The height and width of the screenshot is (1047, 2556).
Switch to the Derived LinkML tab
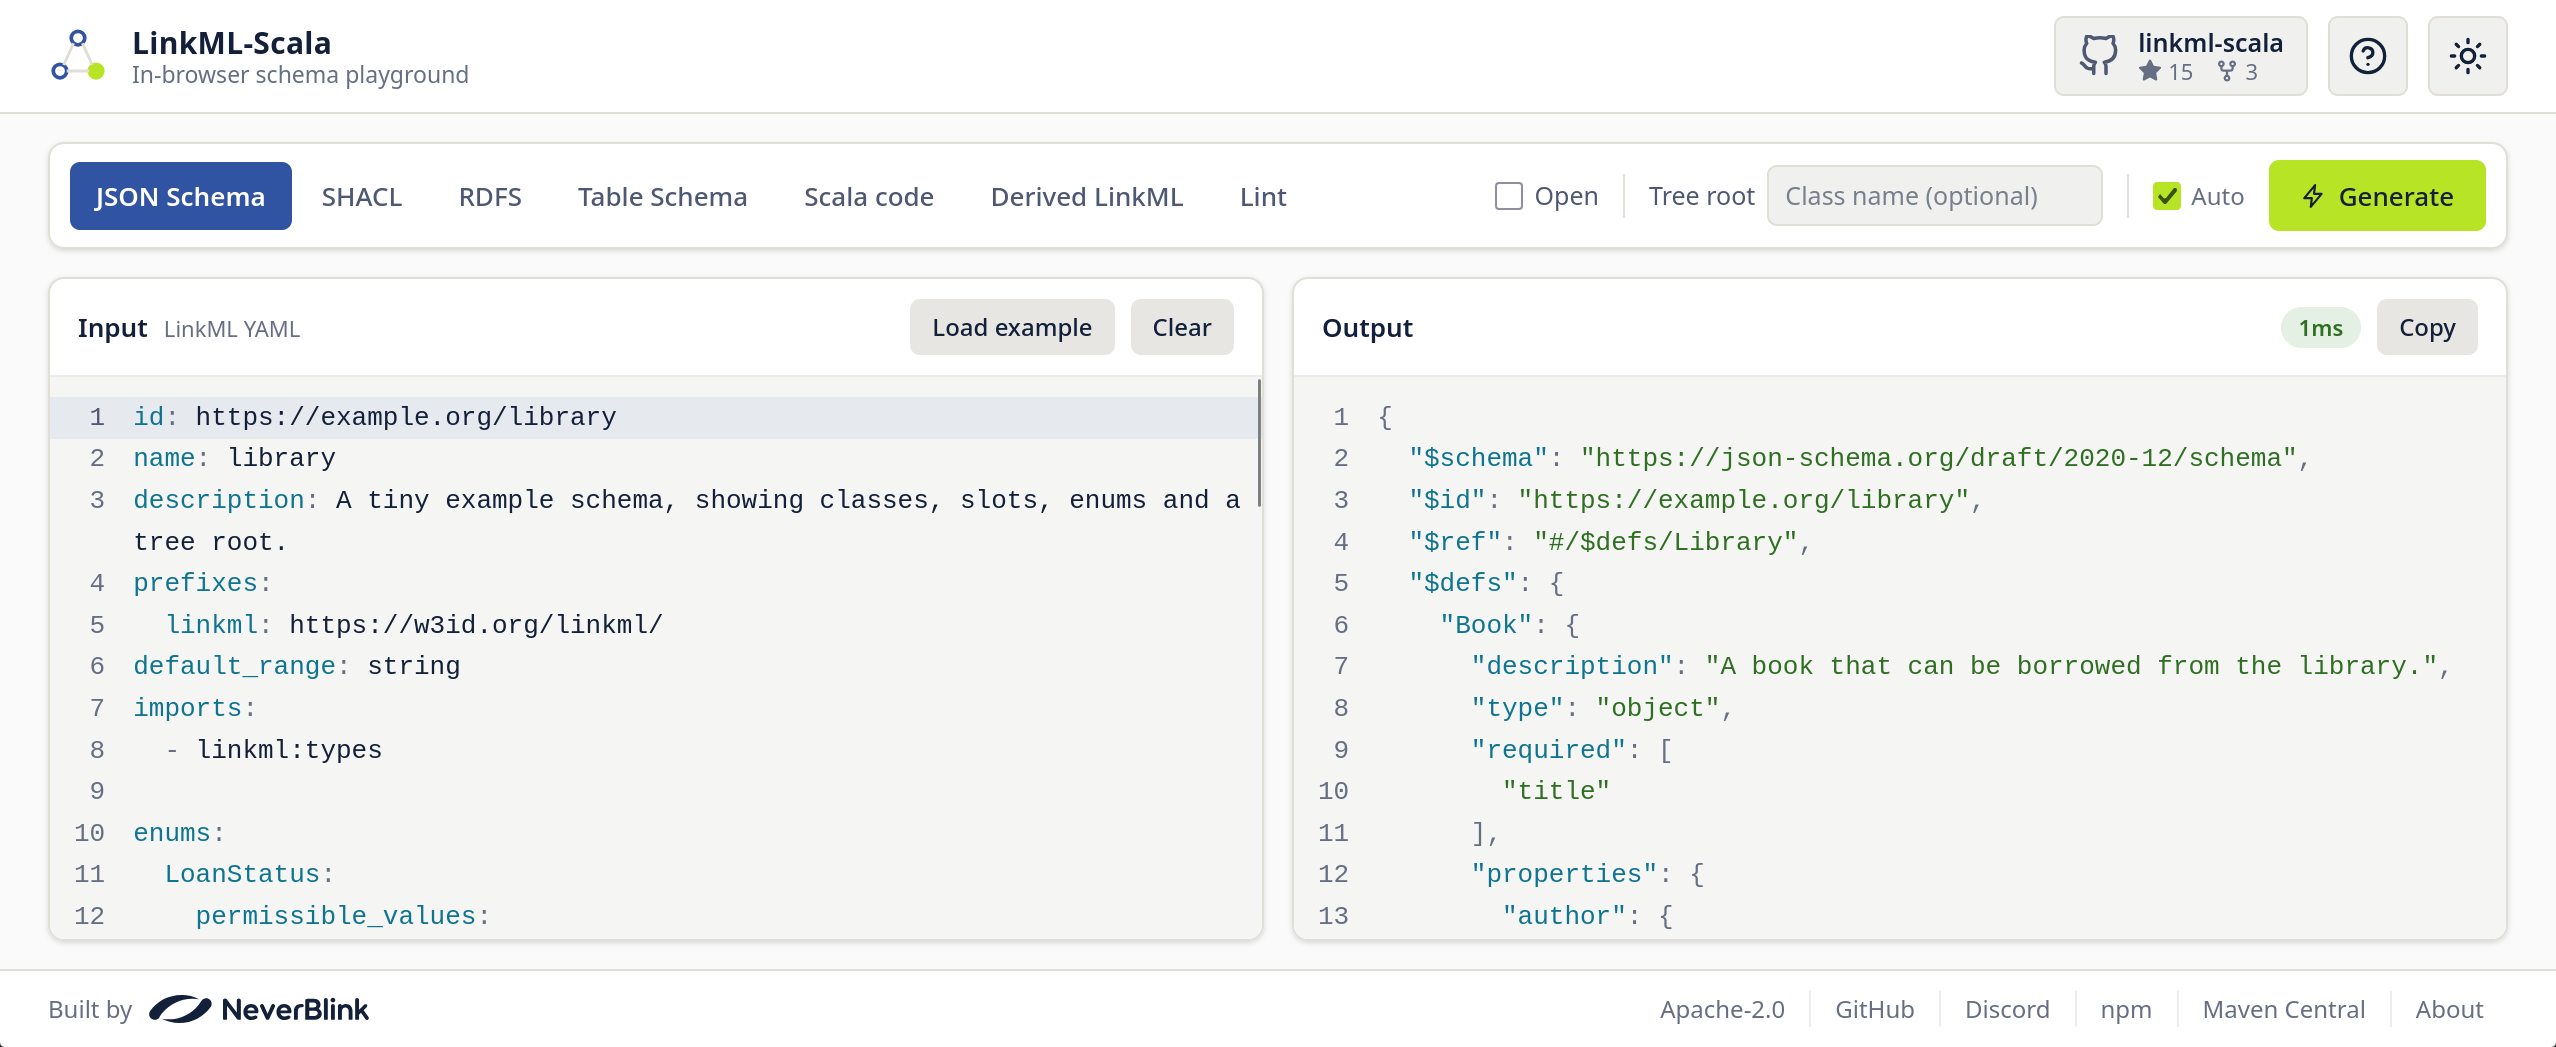(x=1087, y=196)
